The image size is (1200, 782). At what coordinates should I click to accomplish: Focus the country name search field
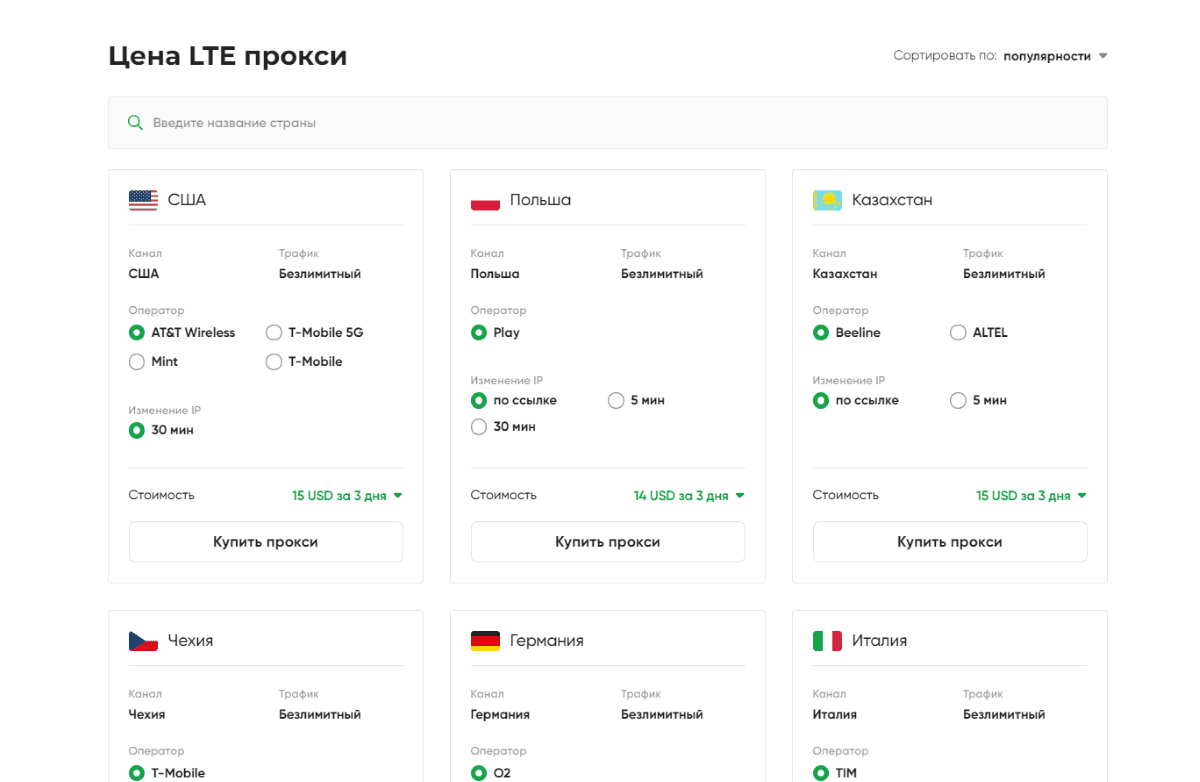point(608,123)
